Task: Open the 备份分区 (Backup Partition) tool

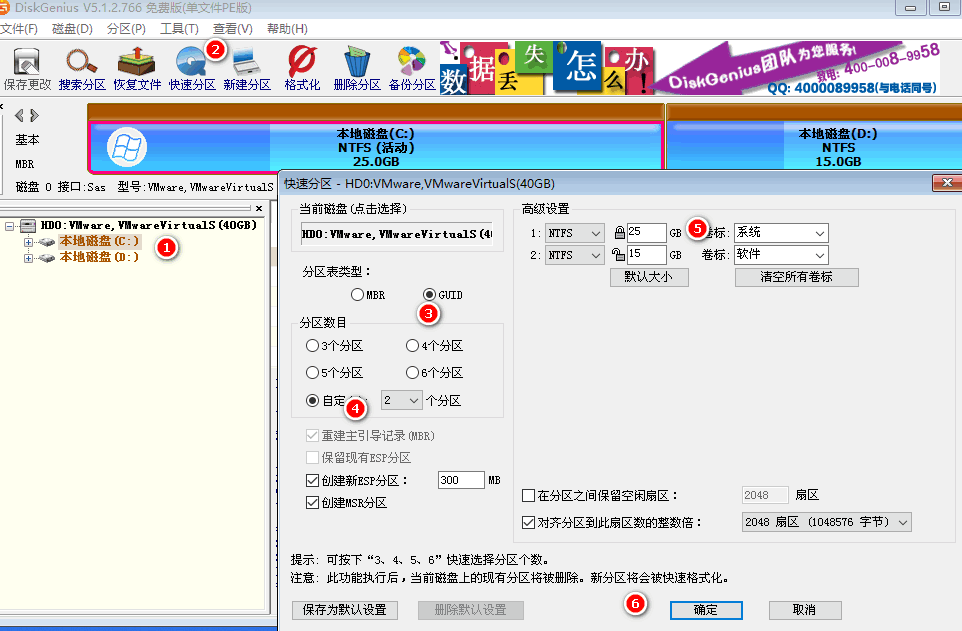Action: 412,62
